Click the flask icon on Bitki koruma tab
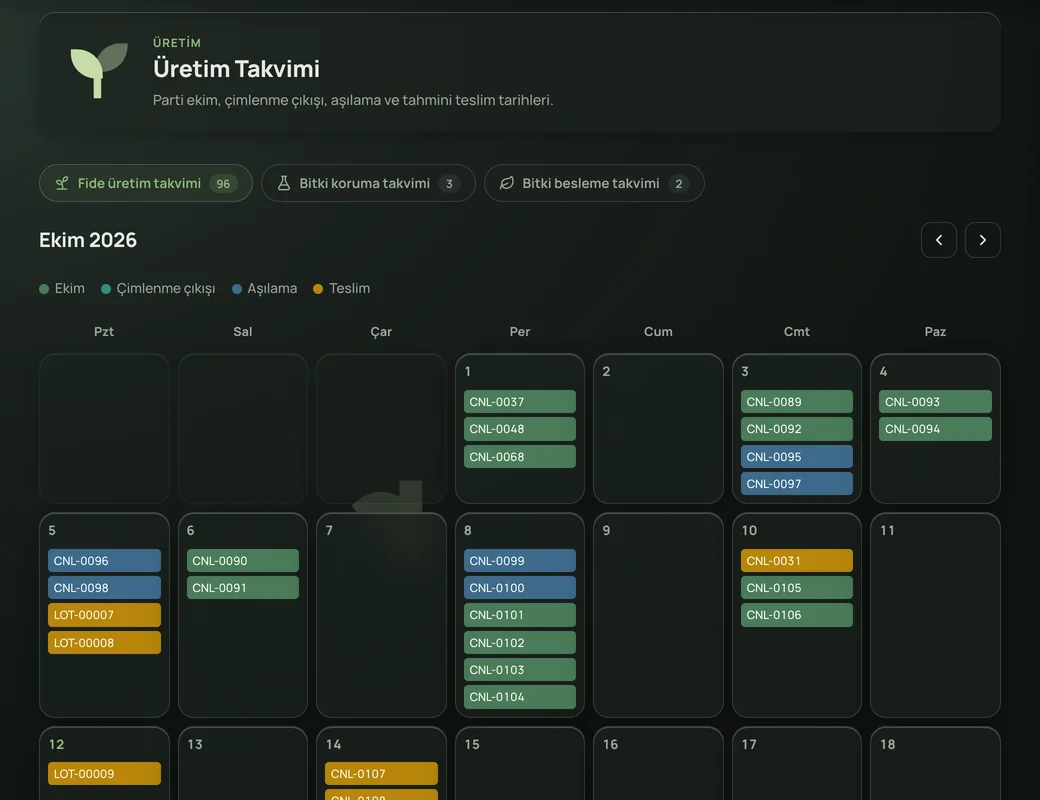 (x=284, y=183)
